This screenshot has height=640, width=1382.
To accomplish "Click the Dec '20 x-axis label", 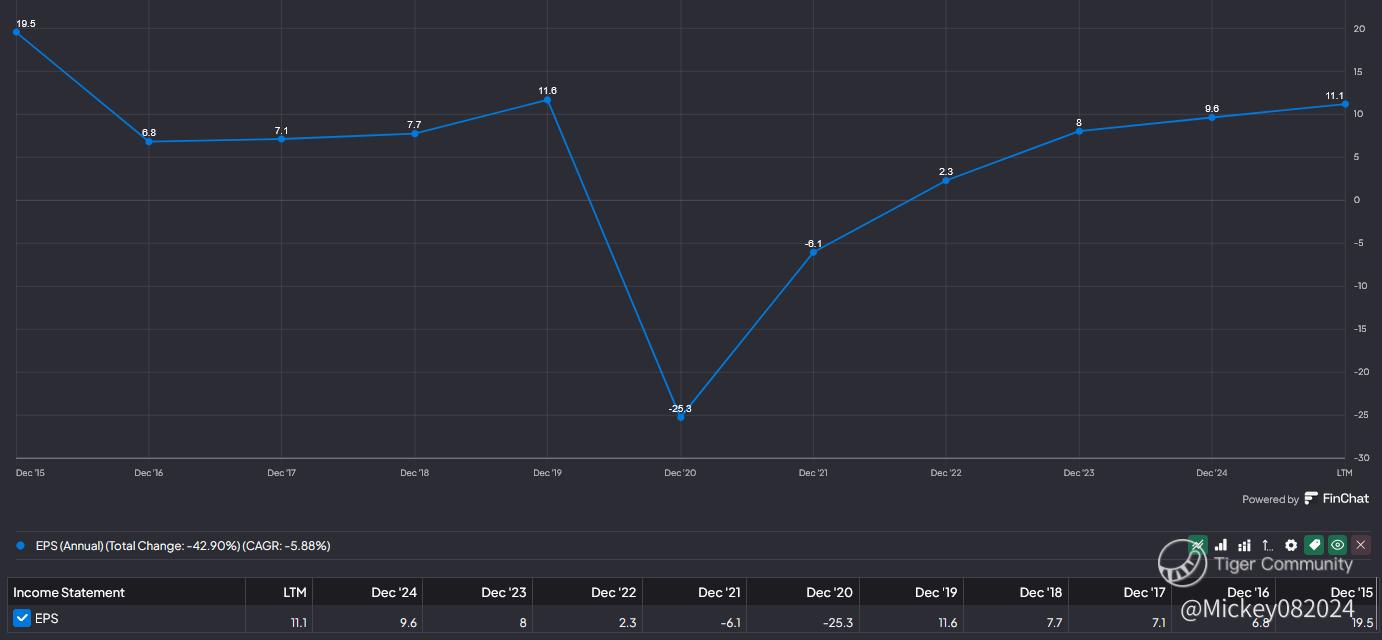I will 680,472.
